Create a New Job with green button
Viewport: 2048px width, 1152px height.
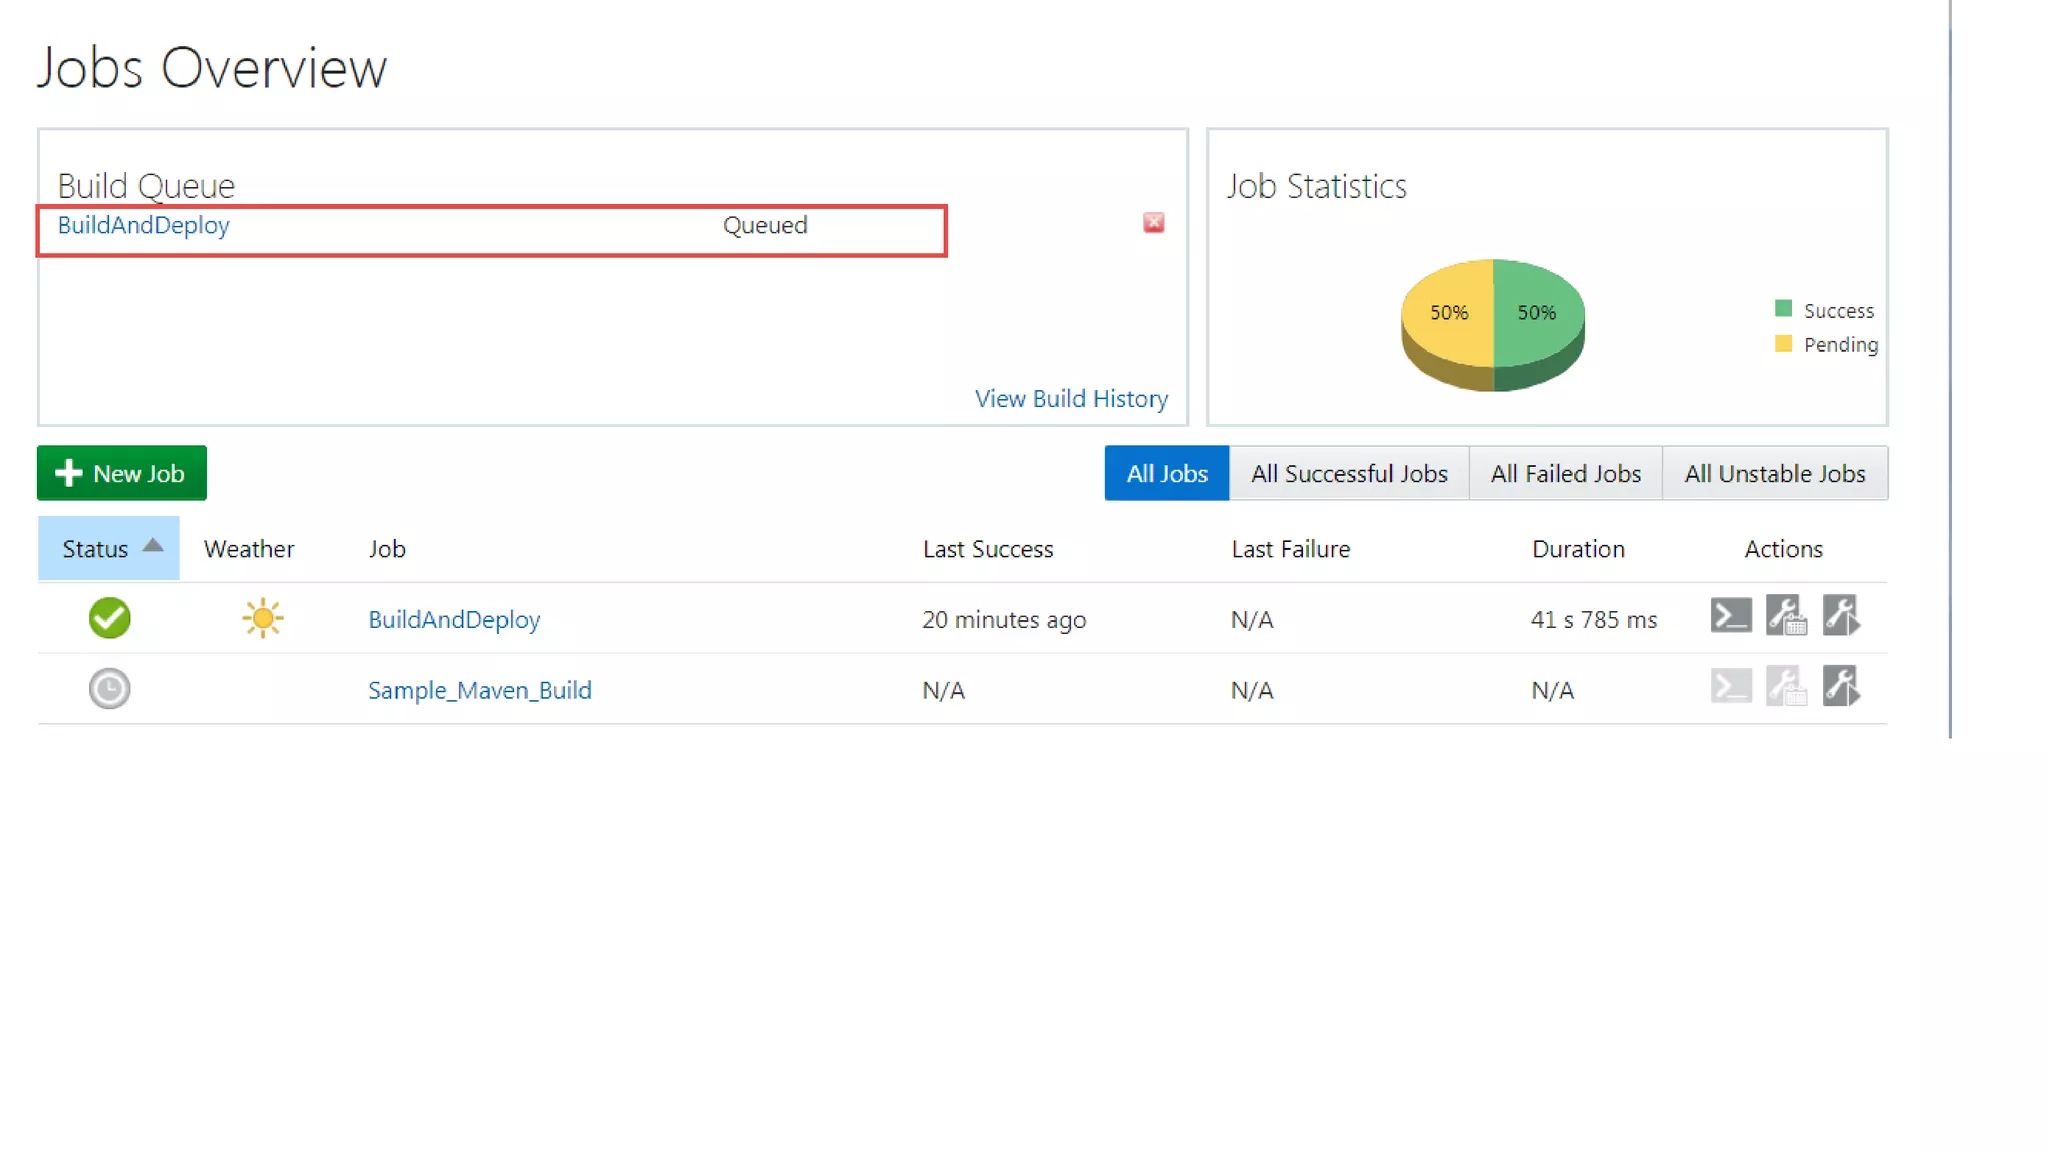[122, 474]
